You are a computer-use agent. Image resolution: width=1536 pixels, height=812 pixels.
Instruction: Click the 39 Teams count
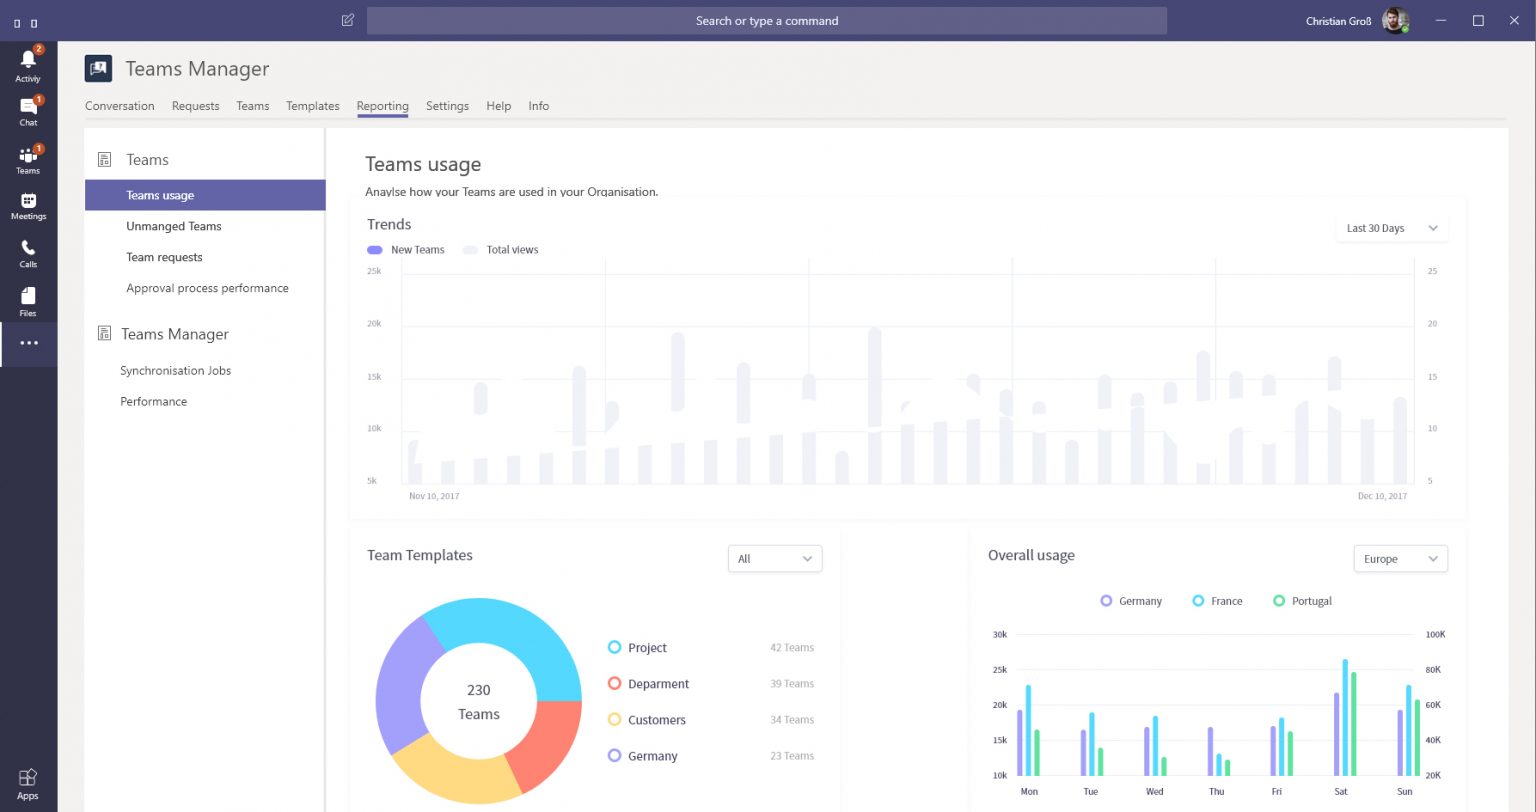(x=792, y=684)
